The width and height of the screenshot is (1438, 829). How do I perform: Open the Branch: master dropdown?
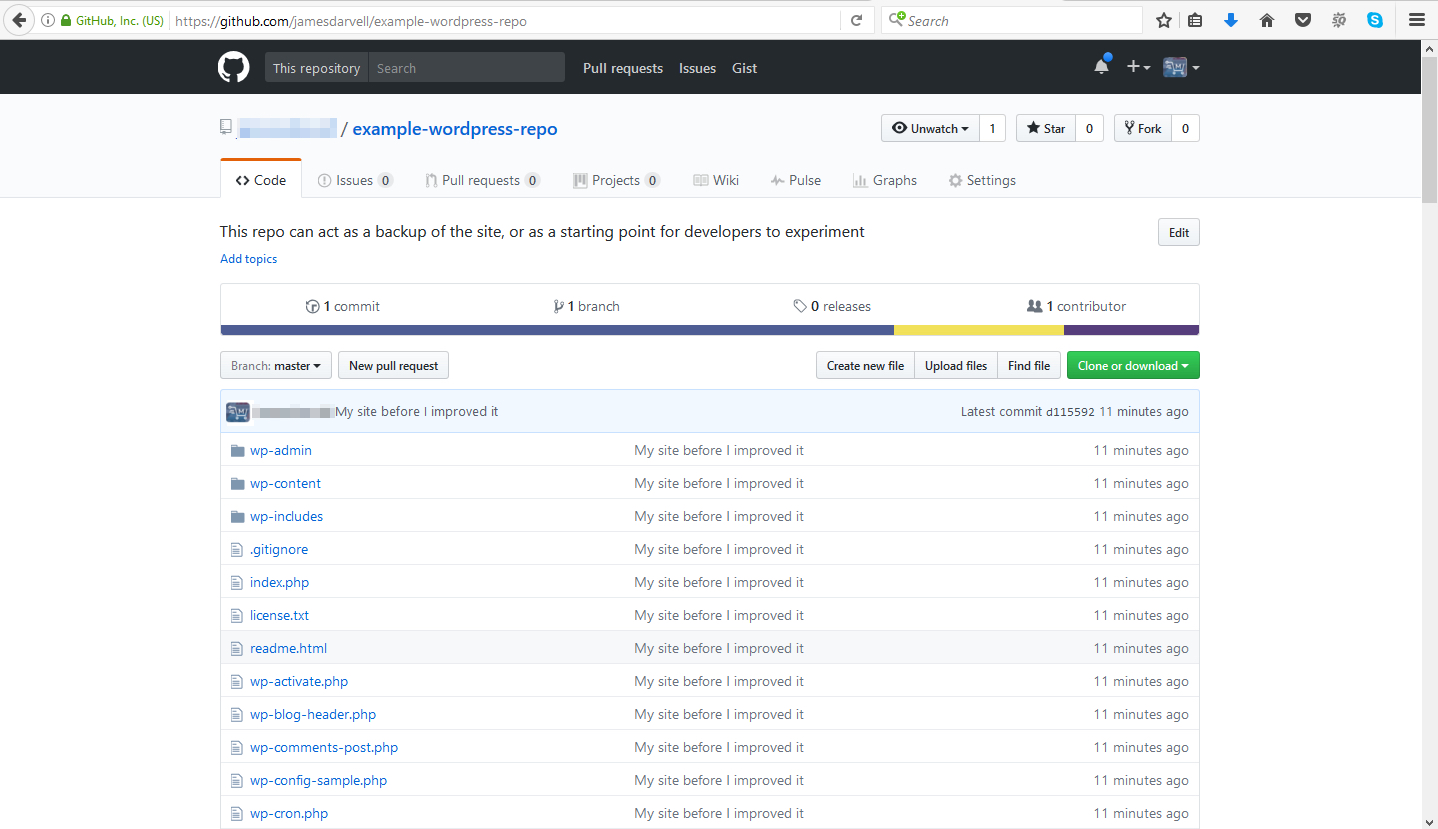pos(275,365)
